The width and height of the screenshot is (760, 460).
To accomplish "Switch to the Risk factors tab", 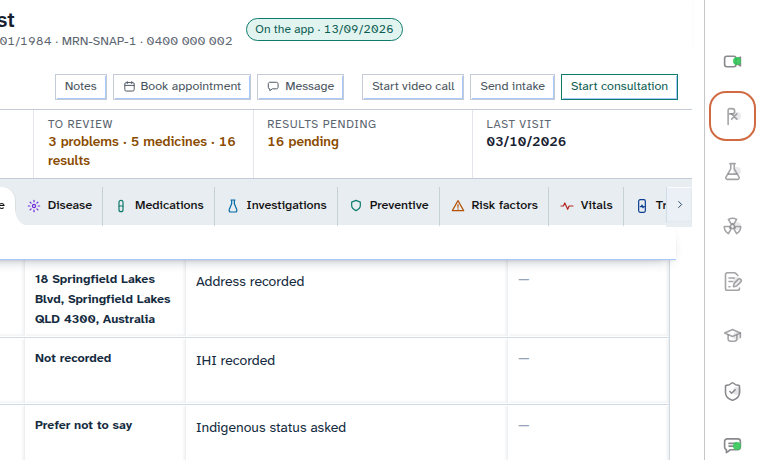I will coord(494,206).
